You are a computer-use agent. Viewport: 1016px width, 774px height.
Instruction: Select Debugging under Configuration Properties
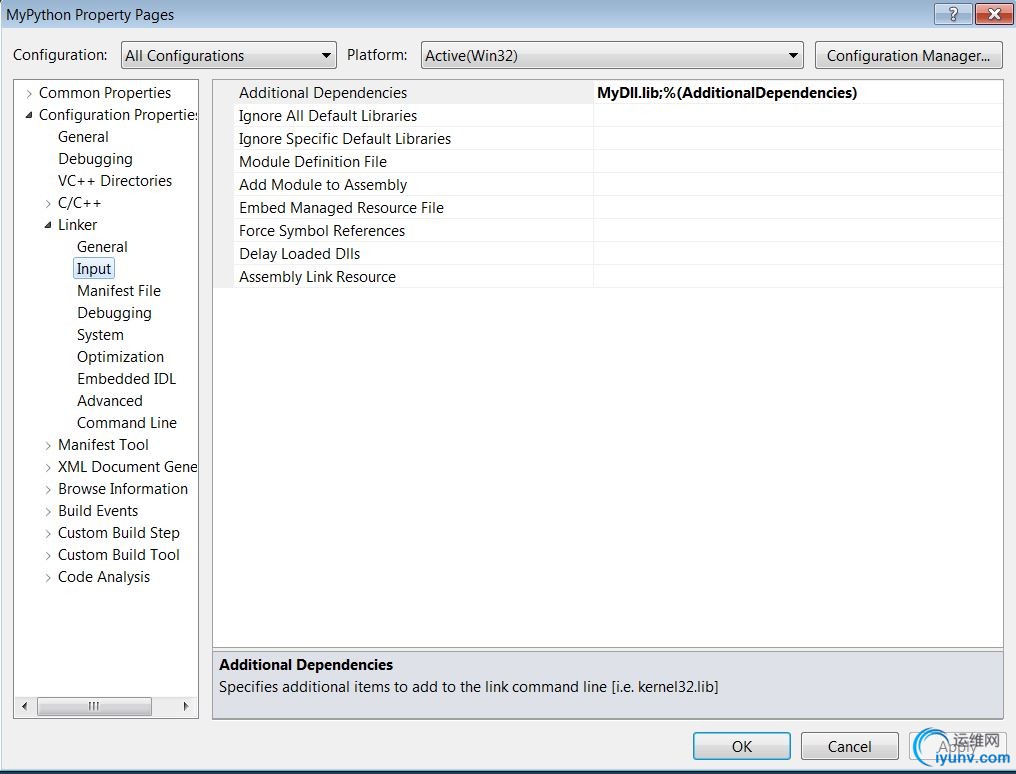[x=95, y=159]
